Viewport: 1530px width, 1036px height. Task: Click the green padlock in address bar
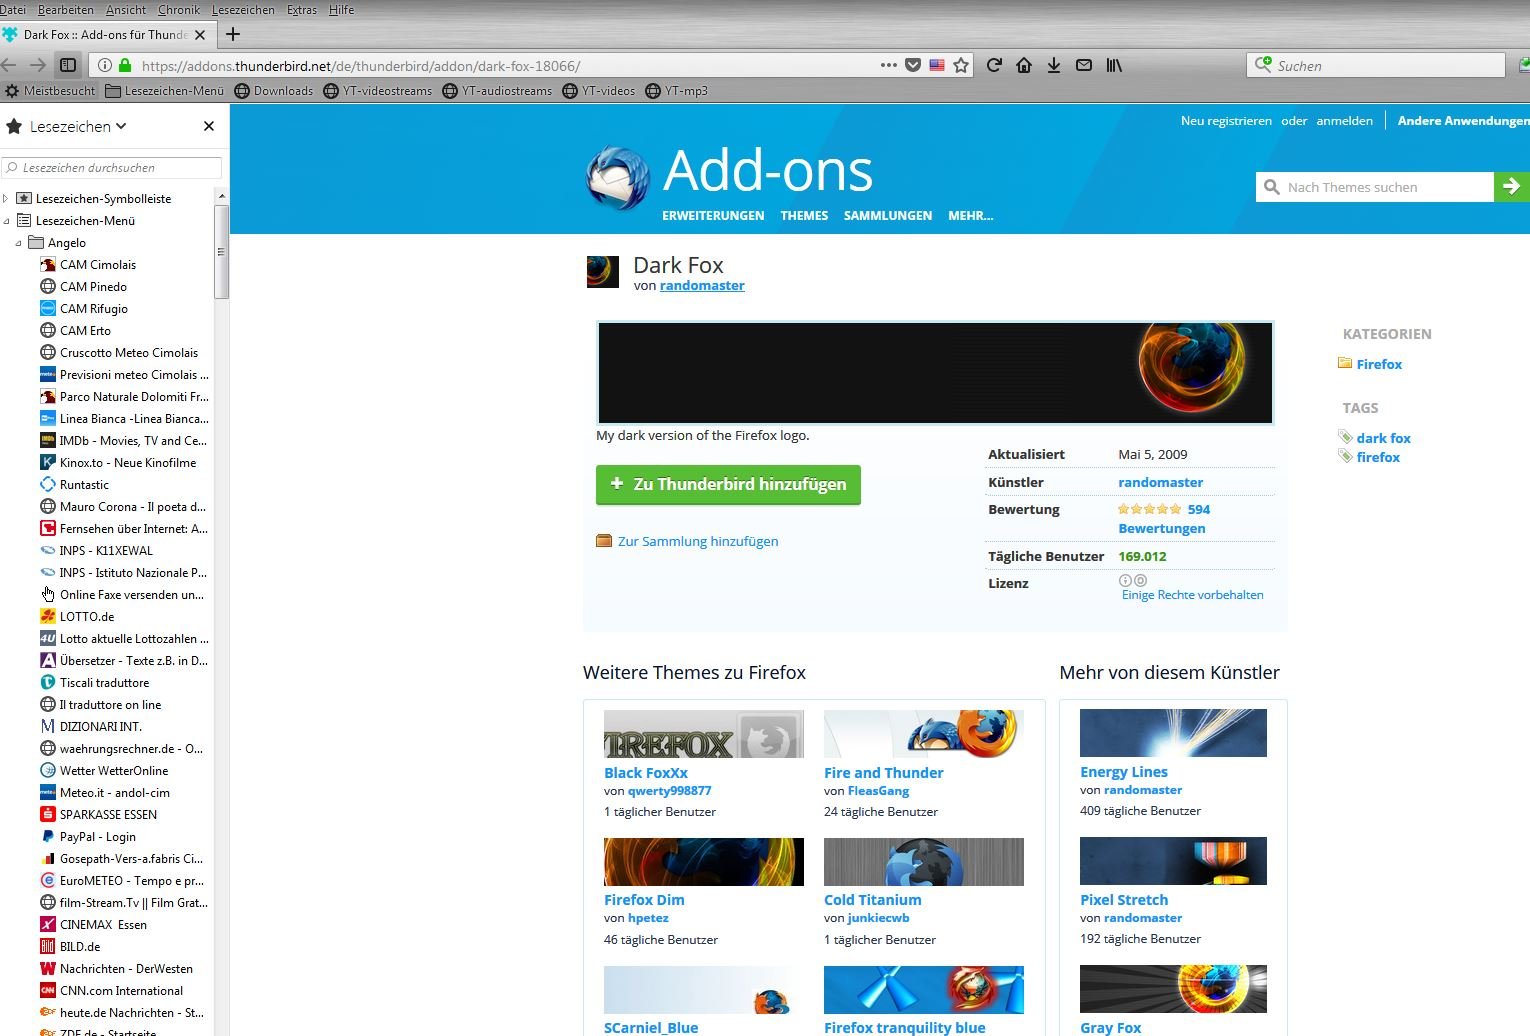(125, 65)
